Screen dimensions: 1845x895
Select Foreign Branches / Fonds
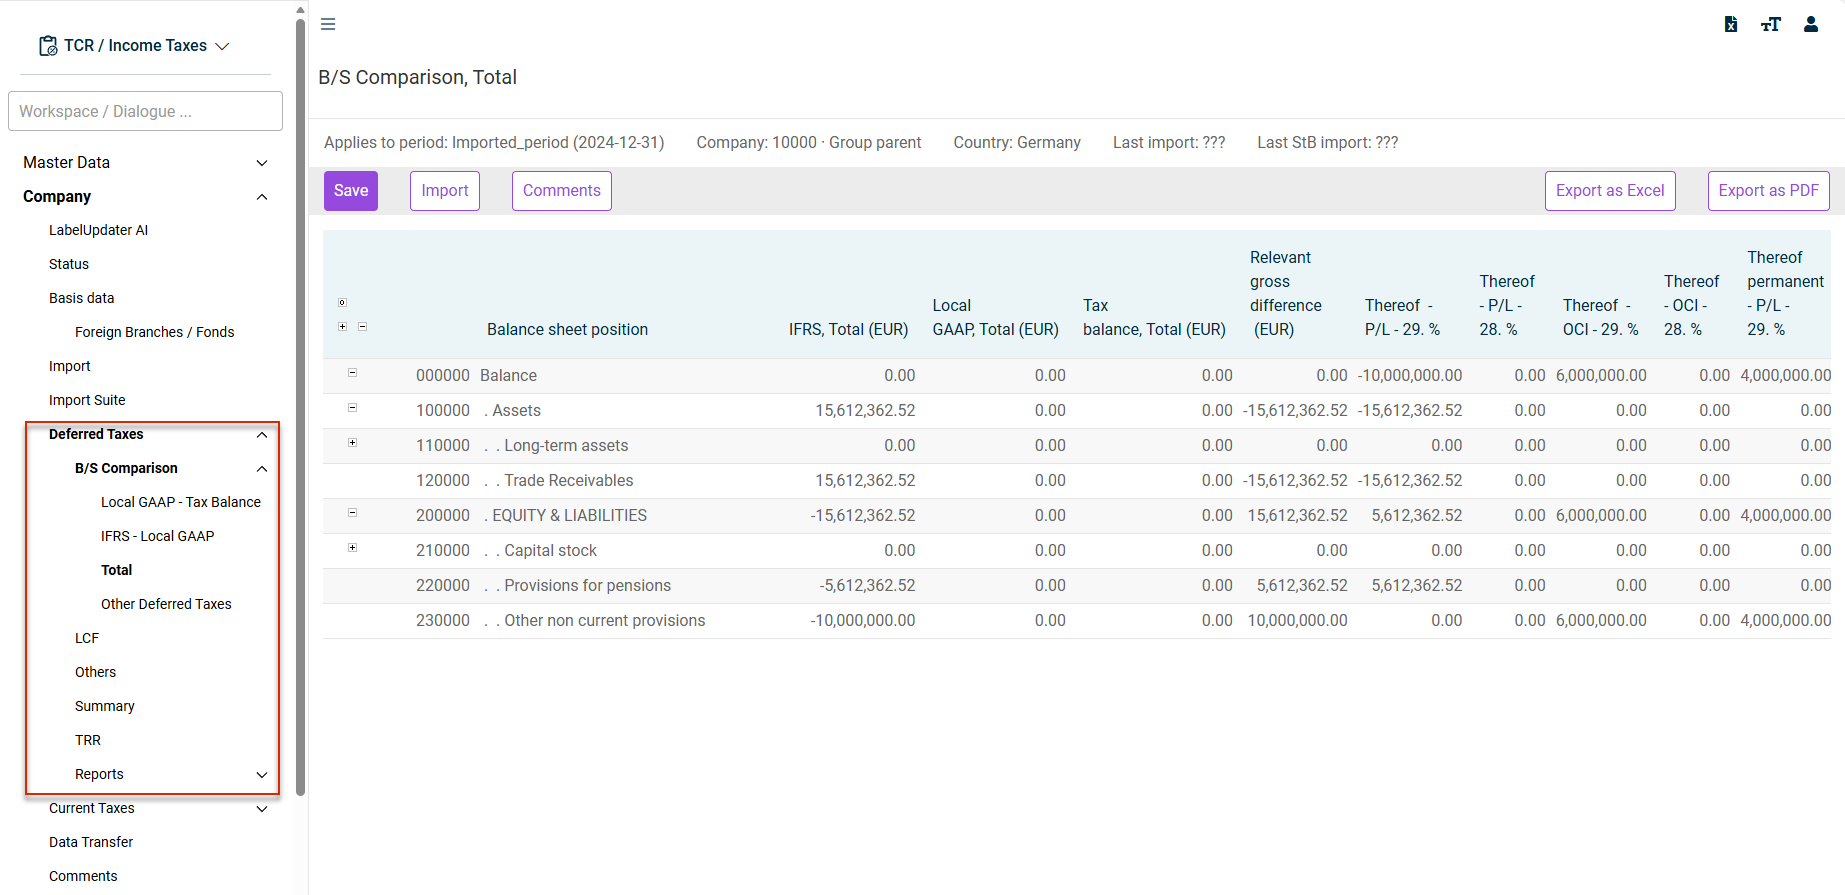click(x=155, y=332)
